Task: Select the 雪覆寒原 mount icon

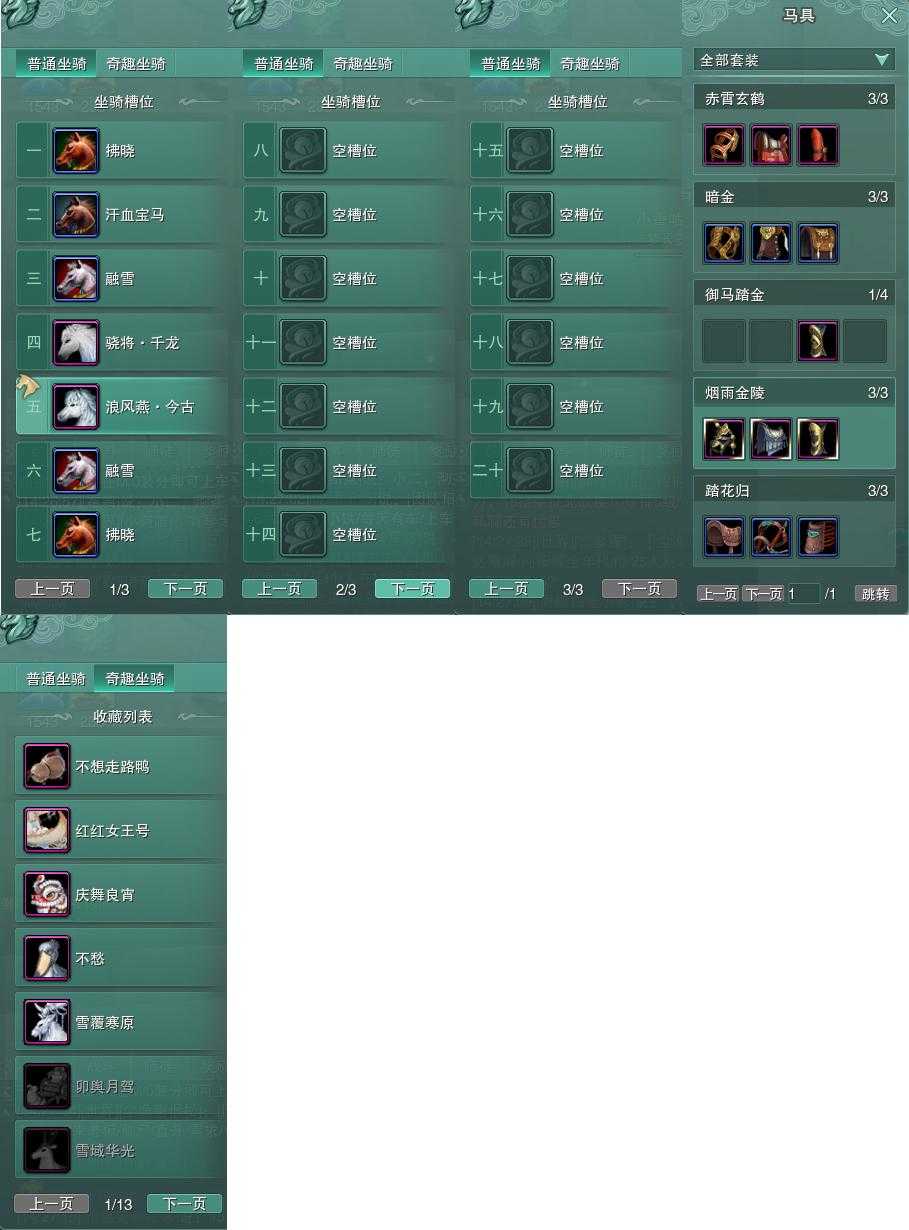Action: 47,1023
